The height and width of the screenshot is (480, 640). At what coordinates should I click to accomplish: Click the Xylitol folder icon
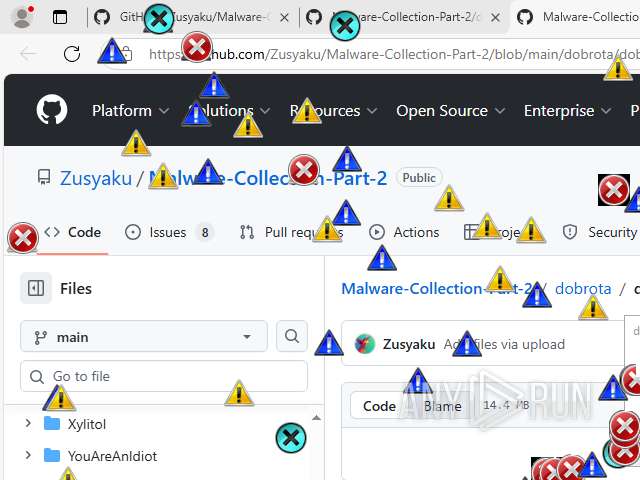[x=52, y=424]
